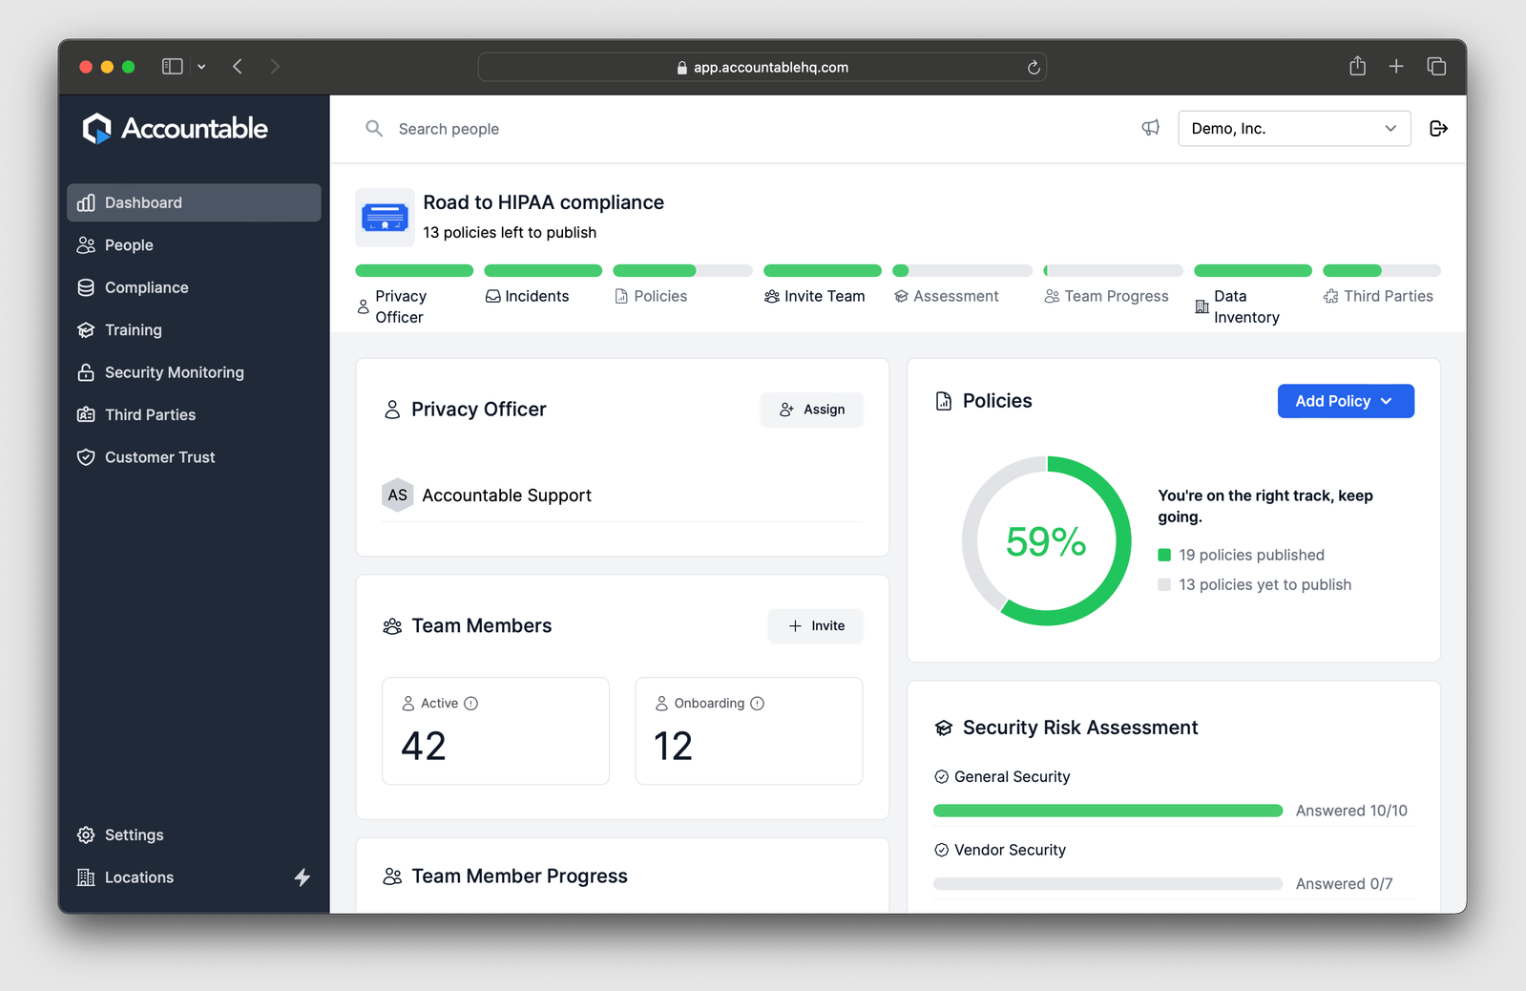The image size is (1526, 991).
Task: Click Answered 10/10 text
Action: pyautogui.click(x=1351, y=811)
